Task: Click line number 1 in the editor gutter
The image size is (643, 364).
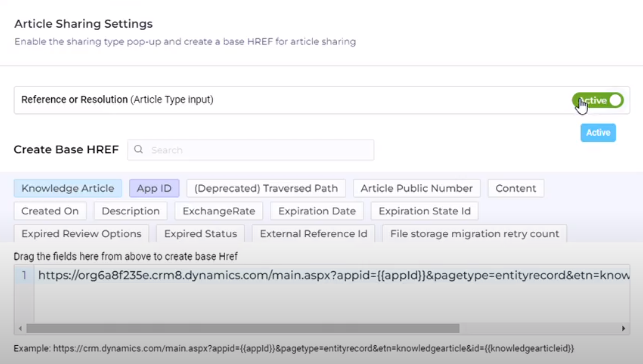Action: (24, 275)
